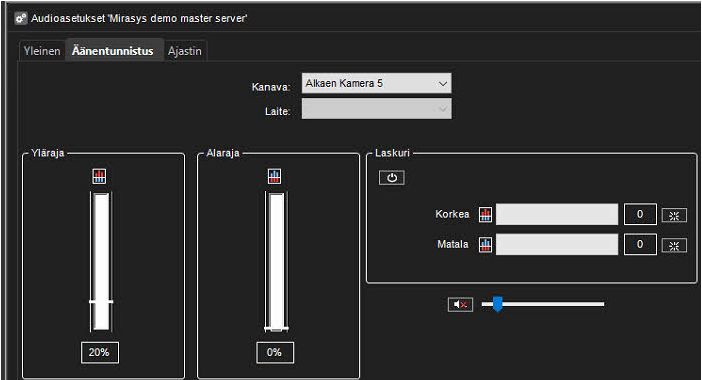This screenshot has height=380, width=702.
Task: Click the blue volume slider handle
Action: tap(497, 304)
